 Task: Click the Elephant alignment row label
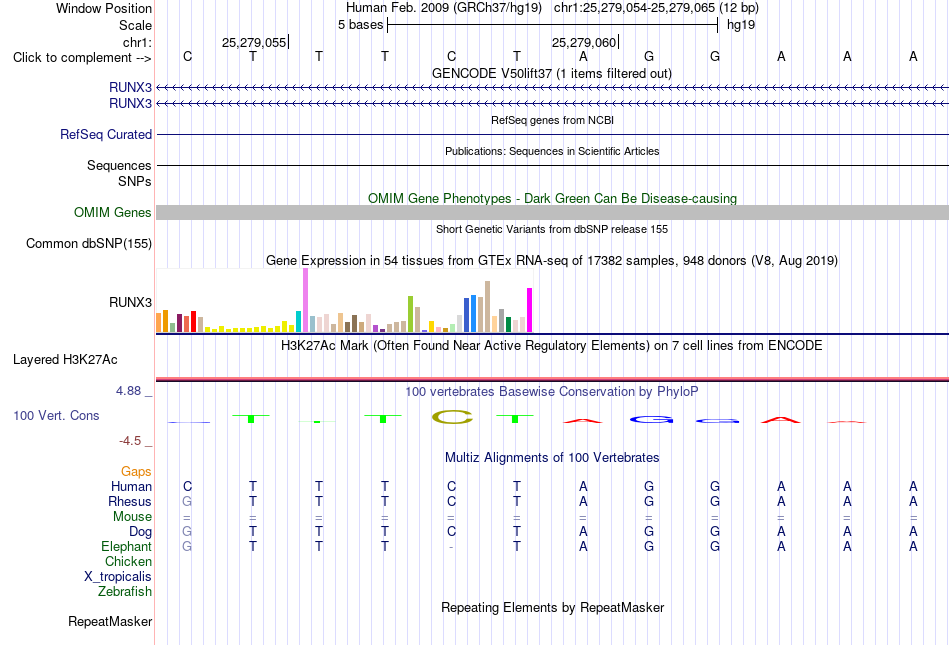point(127,546)
